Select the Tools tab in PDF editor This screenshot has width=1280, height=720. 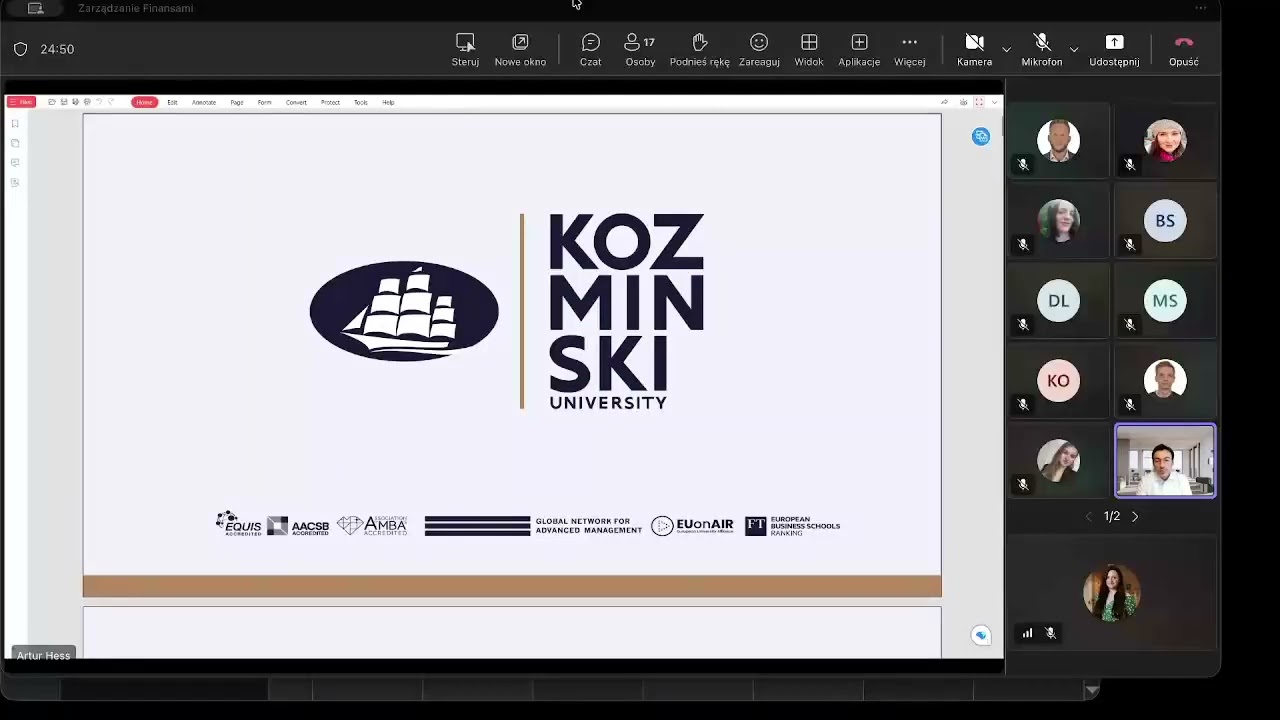361,102
